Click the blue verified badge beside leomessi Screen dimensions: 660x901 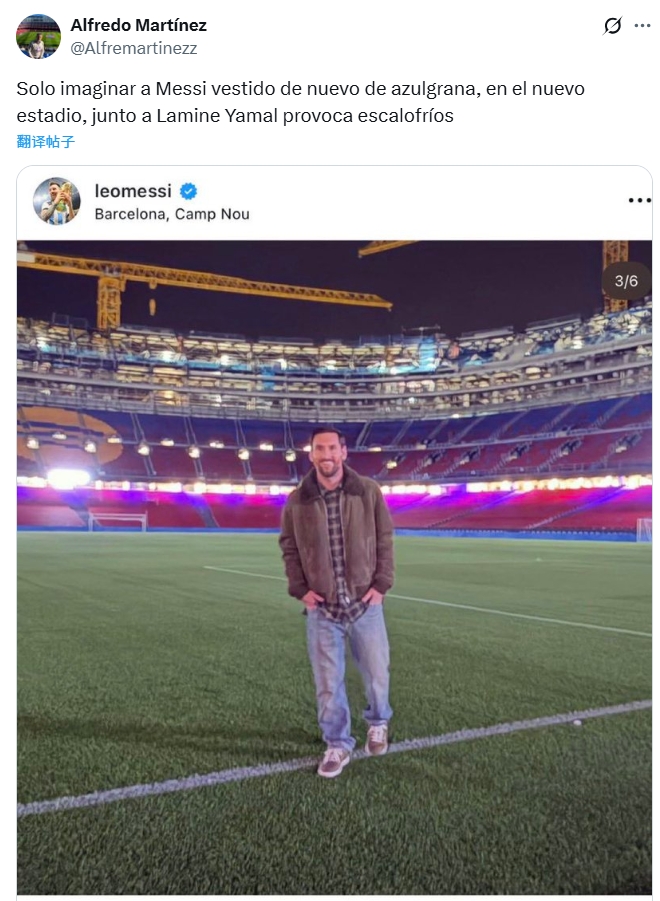click(x=188, y=191)
